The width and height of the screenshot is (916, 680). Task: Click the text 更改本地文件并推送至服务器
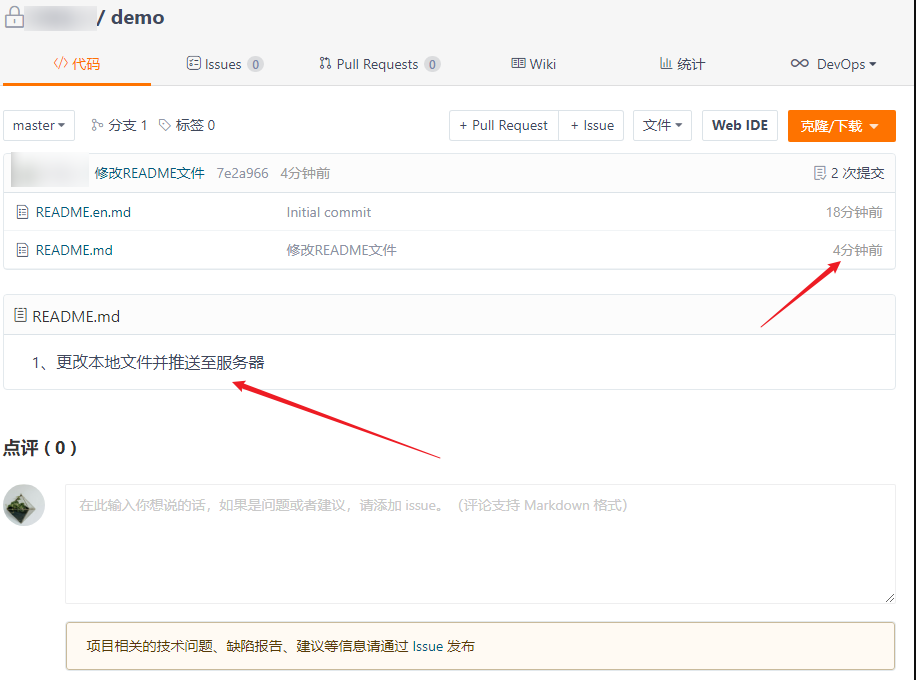tap(160, 362)
